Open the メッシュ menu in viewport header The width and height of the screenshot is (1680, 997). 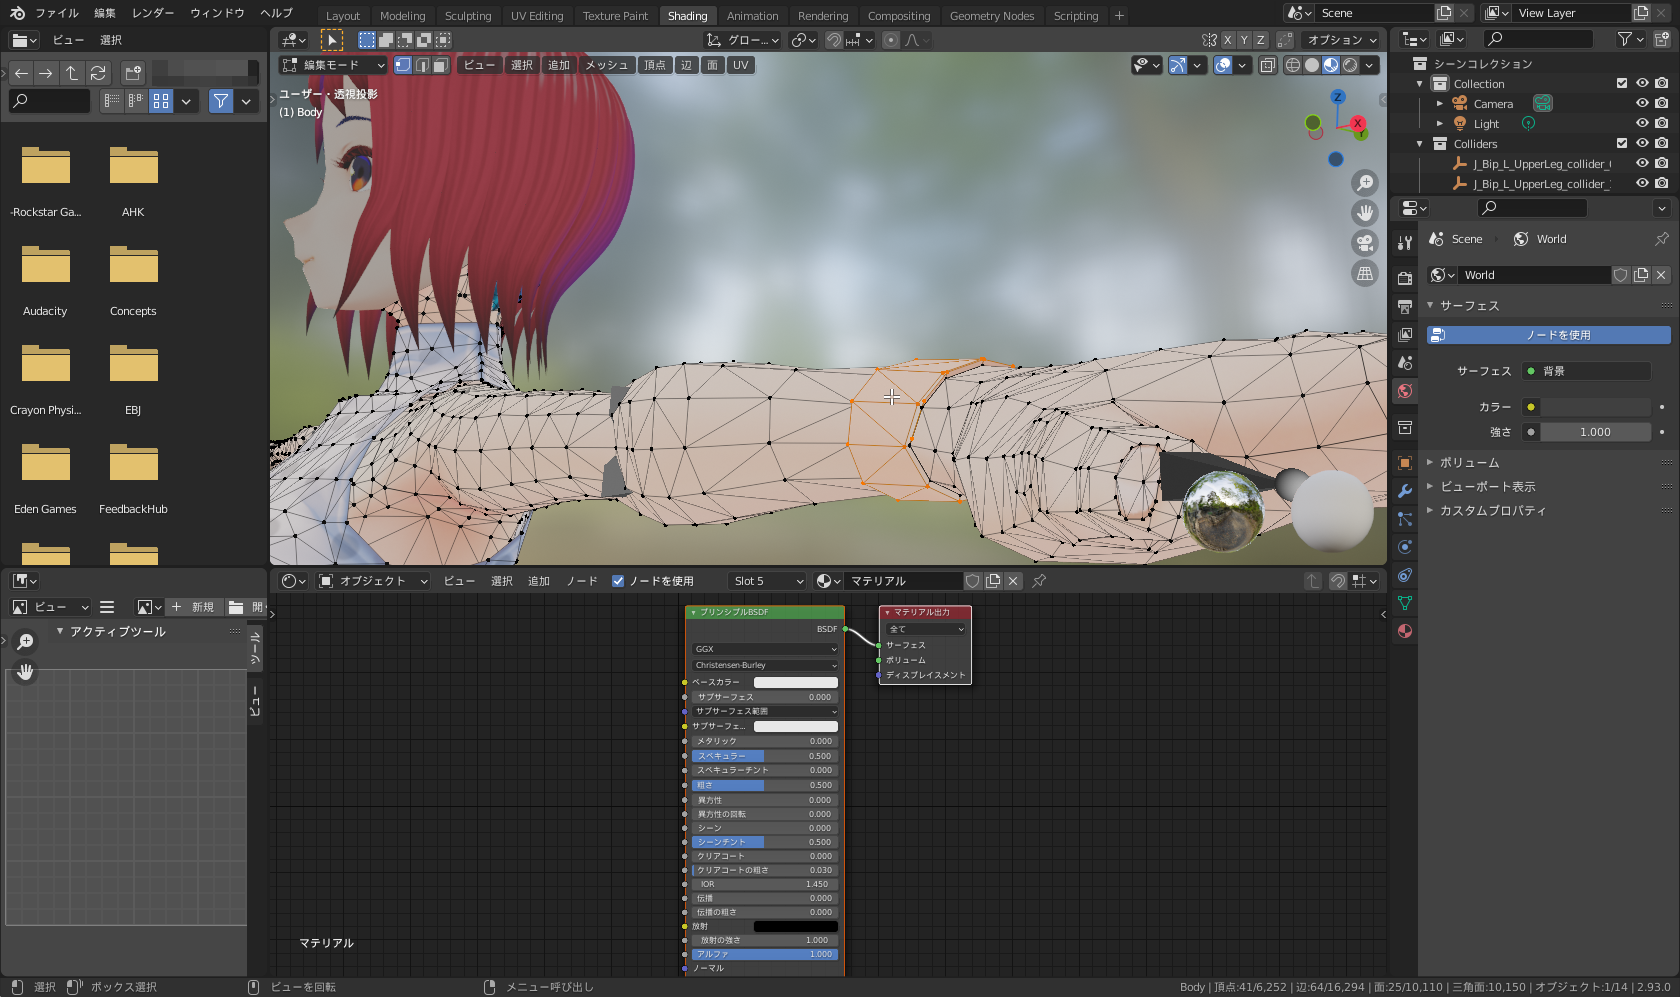coord(607,65)
